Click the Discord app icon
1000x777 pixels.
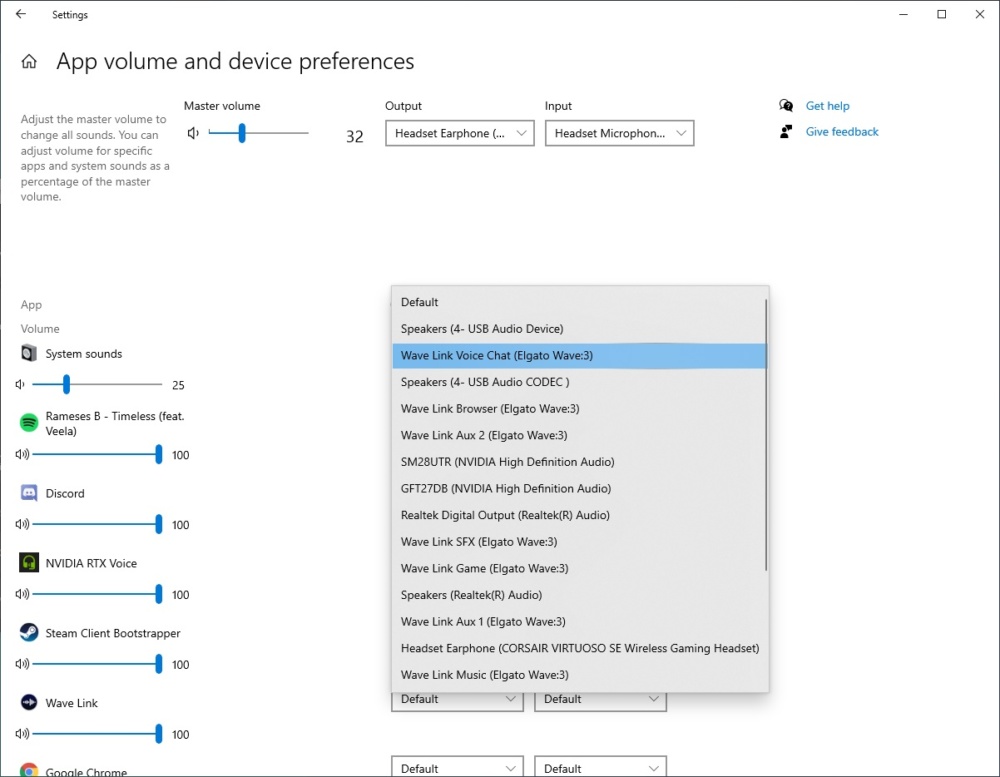pyautogui.click(x=29, y=493)
